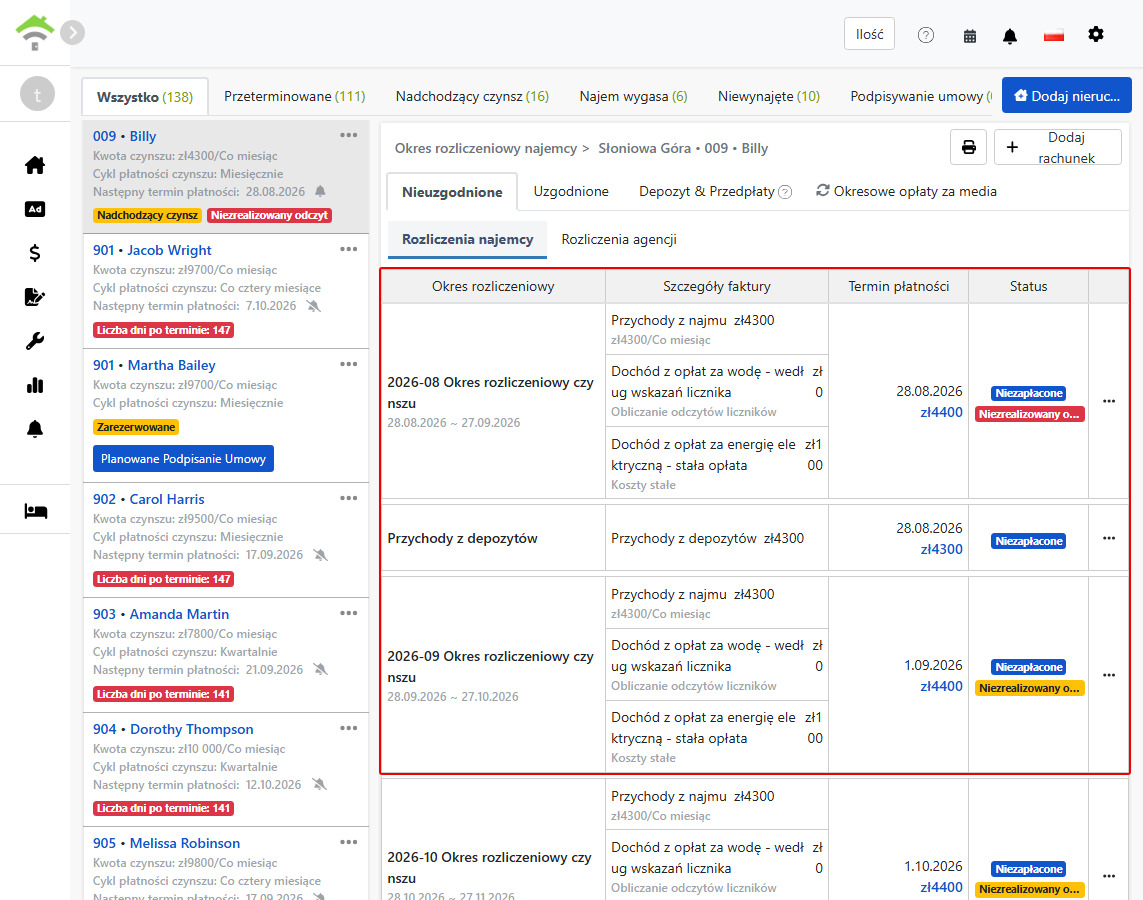Open the sidebar bell notifications icon
The height and width of the screenshot is (900, 1143).
pos(35,429)
